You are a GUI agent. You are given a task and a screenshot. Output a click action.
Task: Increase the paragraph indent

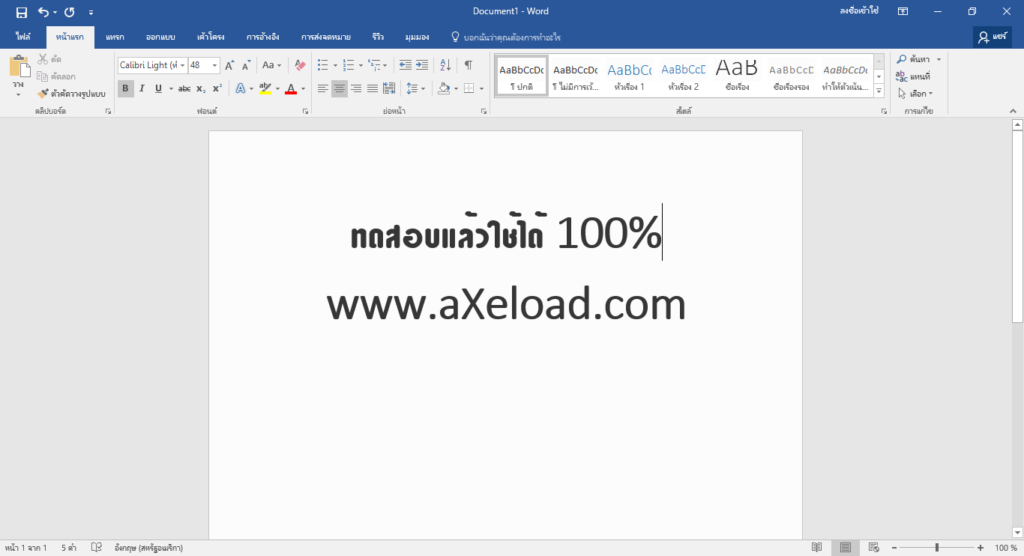(422, 65)
